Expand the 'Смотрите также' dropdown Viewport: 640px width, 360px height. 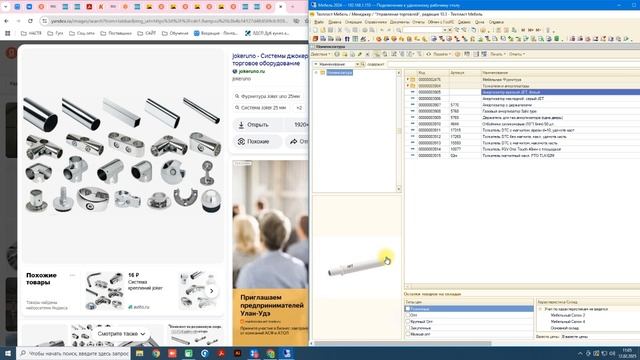click(121, 334)
